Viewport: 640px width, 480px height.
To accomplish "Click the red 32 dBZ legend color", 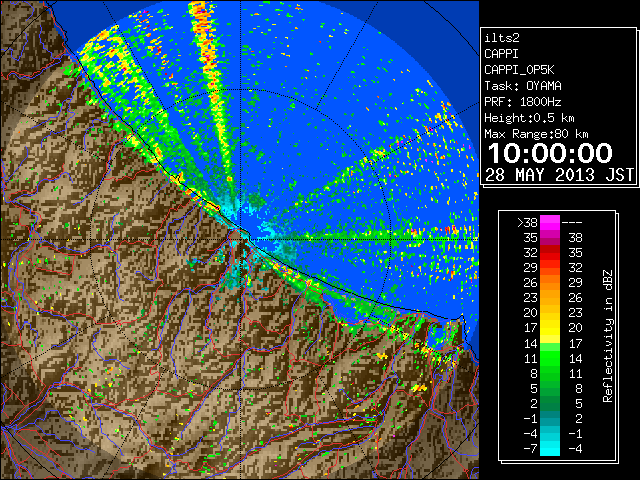I will tap(550, 253).
